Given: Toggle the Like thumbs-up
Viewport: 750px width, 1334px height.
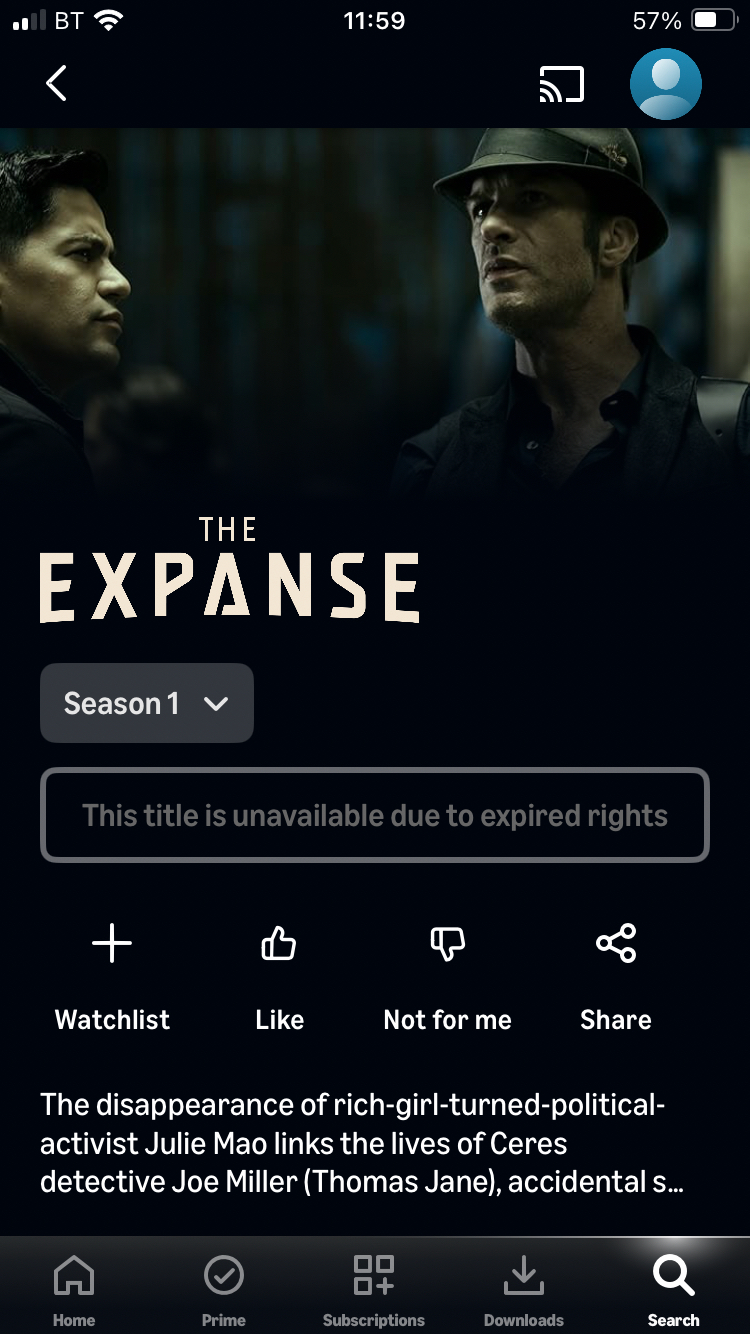Looking at the screenshot, I should [279, 978].
